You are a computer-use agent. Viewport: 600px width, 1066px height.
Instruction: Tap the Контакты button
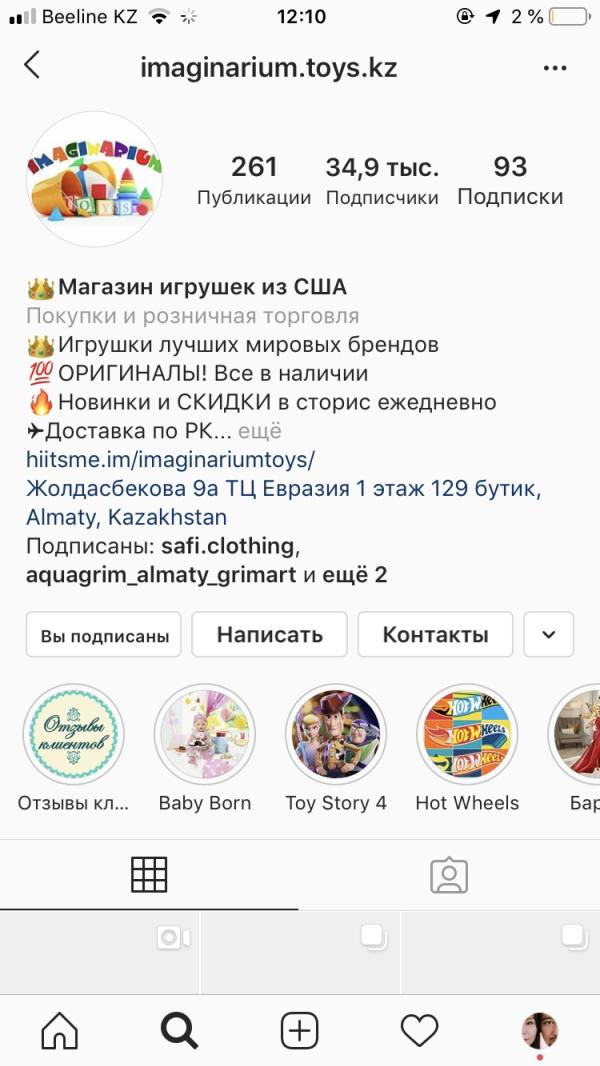pos(436,635)
